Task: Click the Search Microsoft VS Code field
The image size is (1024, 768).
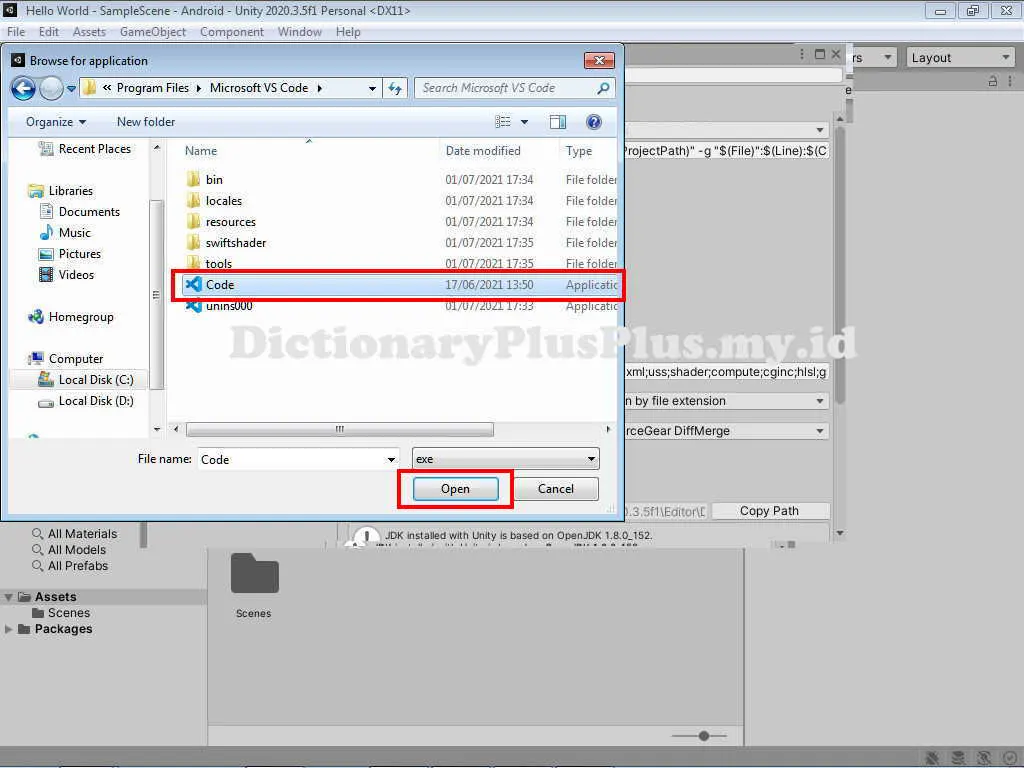Action: (x=506, y=88)
